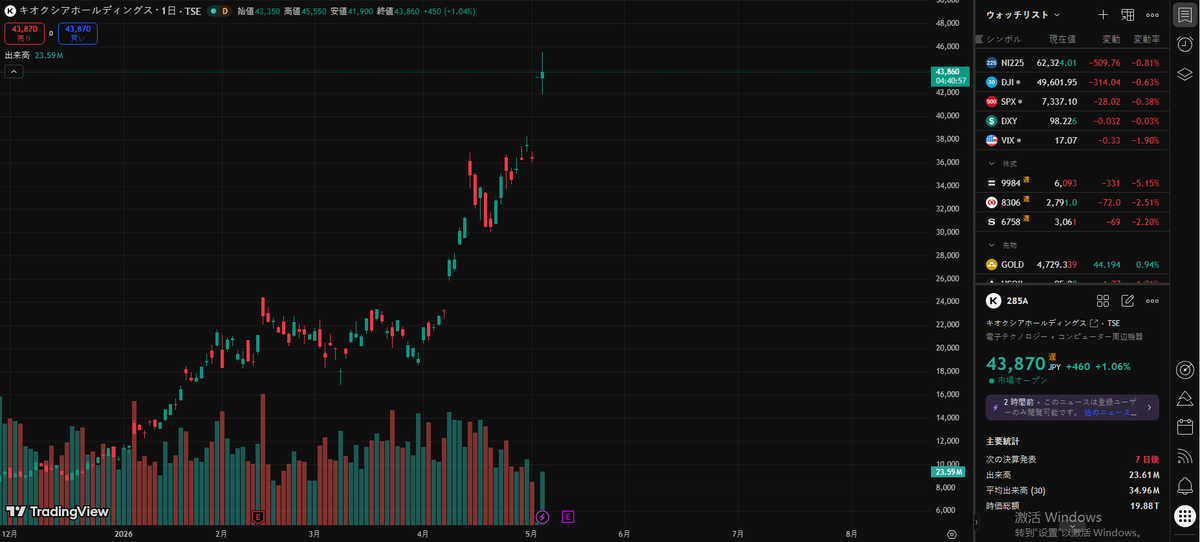Click the K logo beside 285A in details

993,300
